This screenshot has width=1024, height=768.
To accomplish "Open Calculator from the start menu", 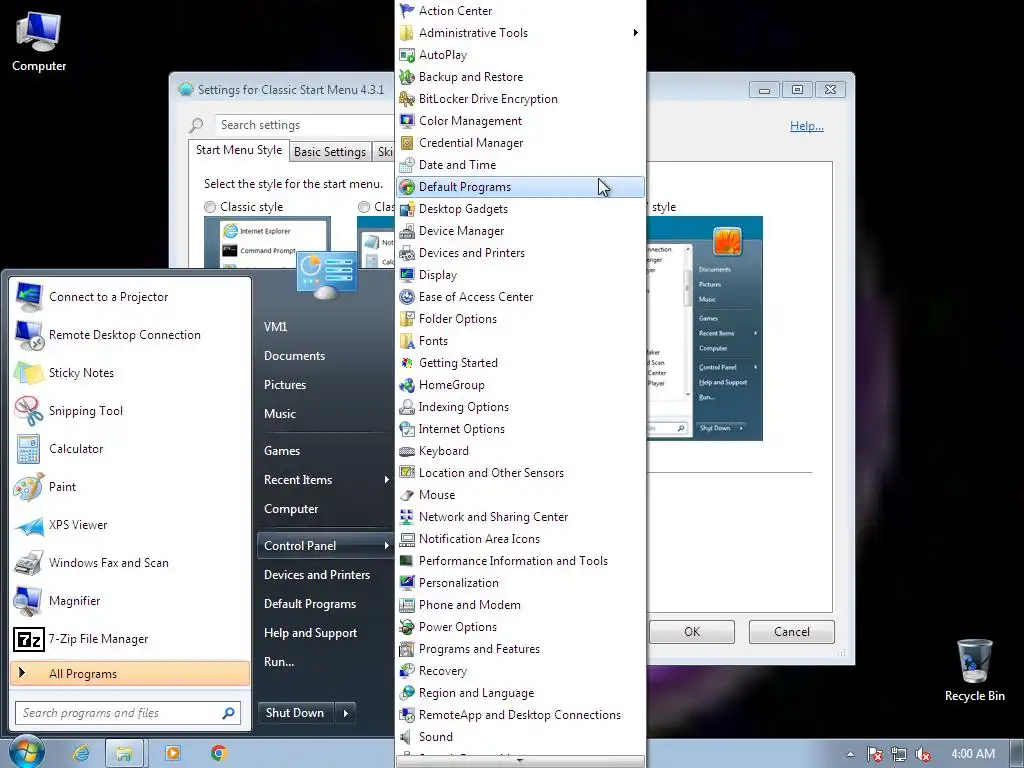I will pos(131,449).
